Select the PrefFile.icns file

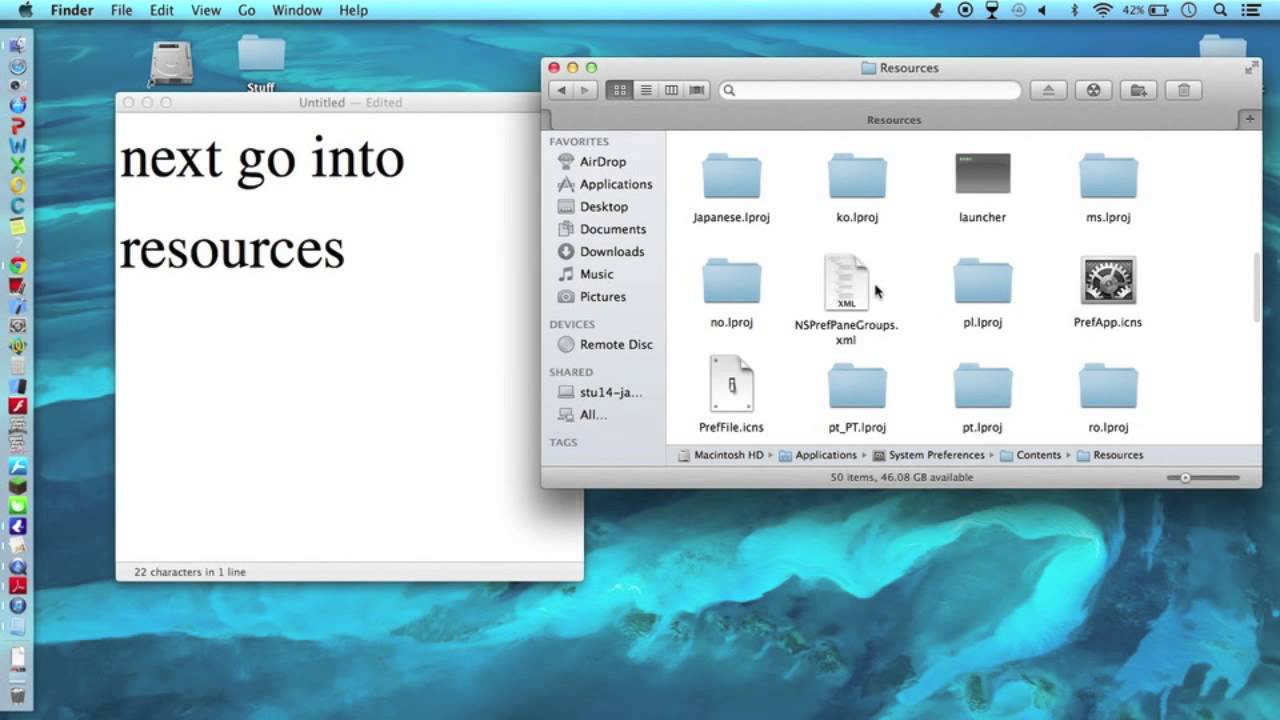(x=731, y=394)
